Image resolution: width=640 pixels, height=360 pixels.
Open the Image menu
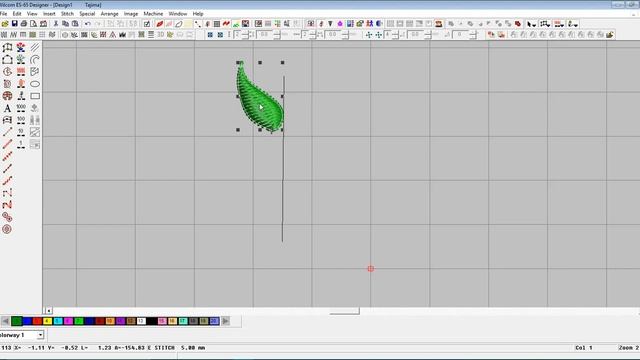coord(131,13)
